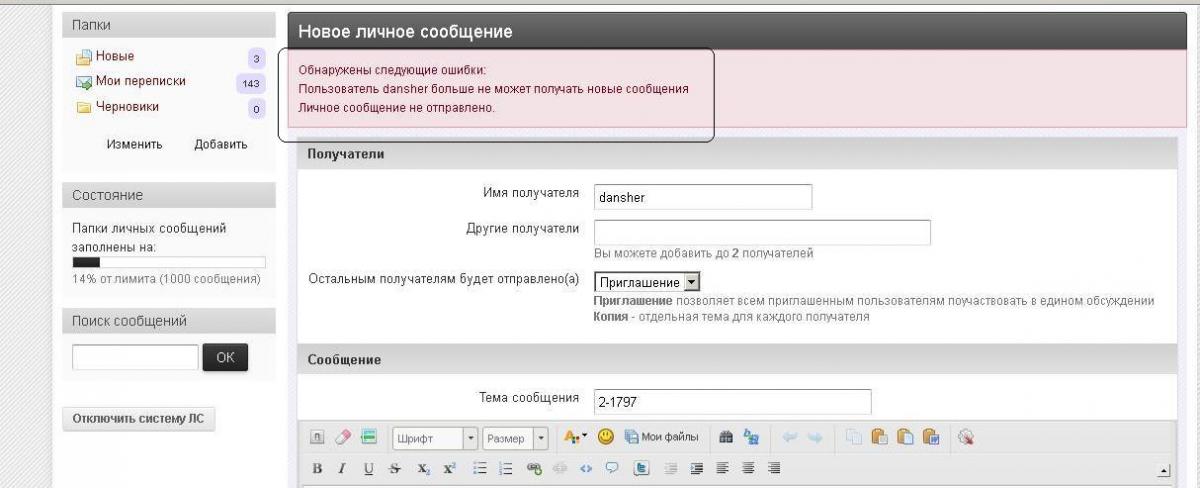Insert a numbered list
Image resolution: width=1200 pixels, height=488 pixels.
[505, 468]
